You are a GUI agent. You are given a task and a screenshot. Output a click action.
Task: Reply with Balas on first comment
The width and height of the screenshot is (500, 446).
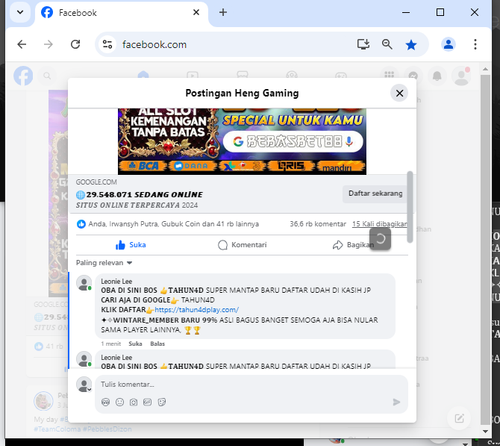tap(157, 344)
